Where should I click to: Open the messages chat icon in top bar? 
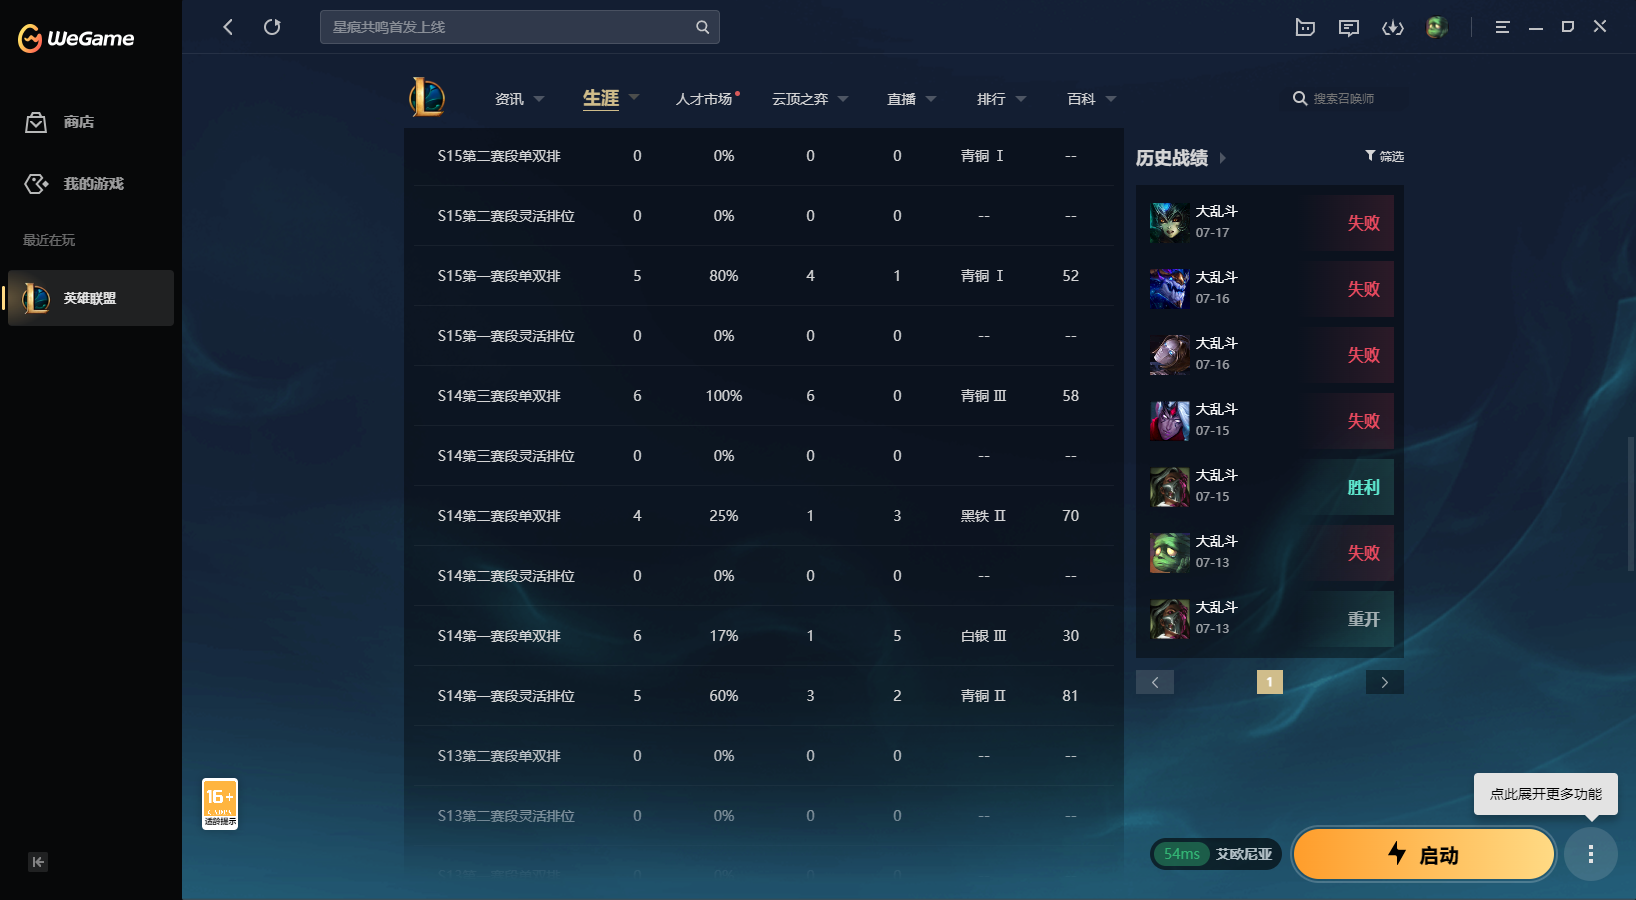point(1349,28)
